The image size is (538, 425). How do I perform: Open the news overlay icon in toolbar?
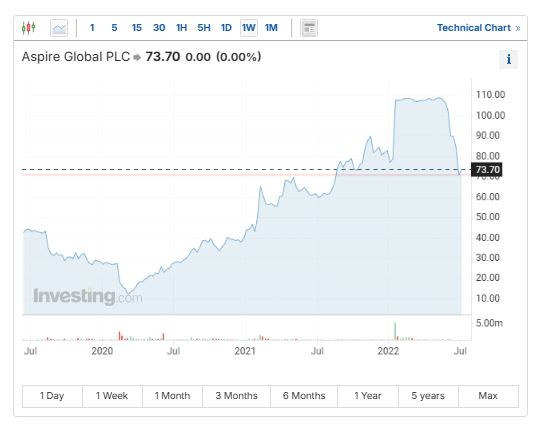pos(309,28)
